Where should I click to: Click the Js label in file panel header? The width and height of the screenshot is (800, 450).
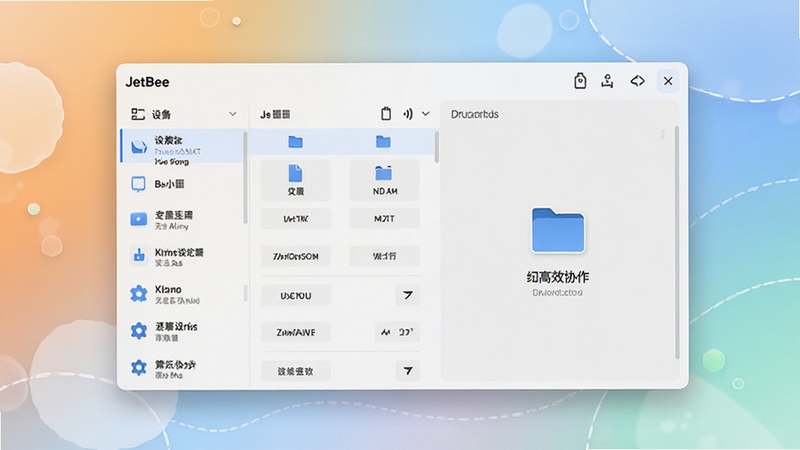pyautogui.click(x=275, y=114)
